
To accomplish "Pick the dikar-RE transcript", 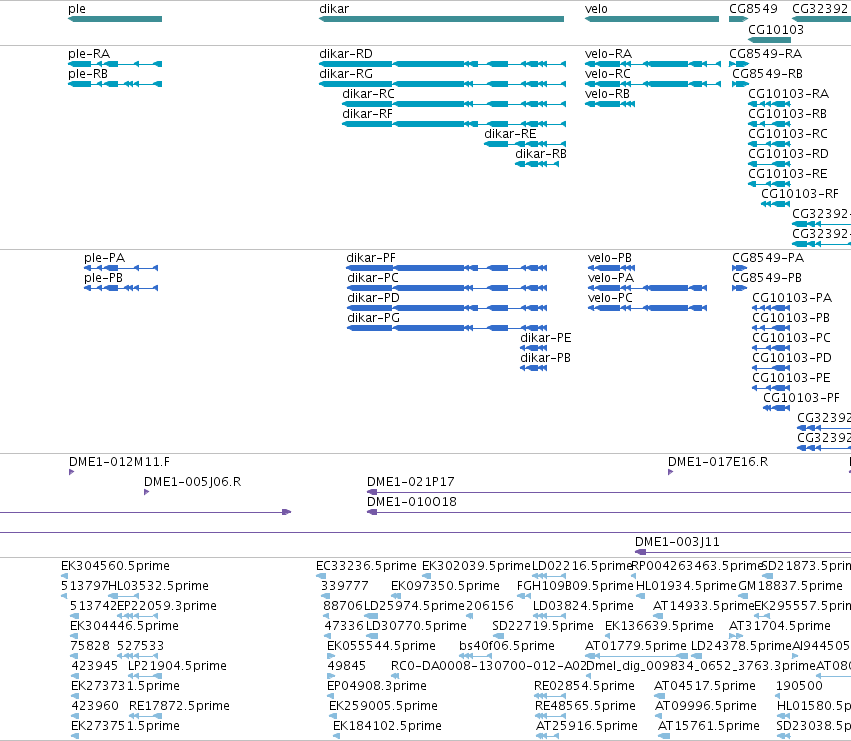I will click(525, 144).
